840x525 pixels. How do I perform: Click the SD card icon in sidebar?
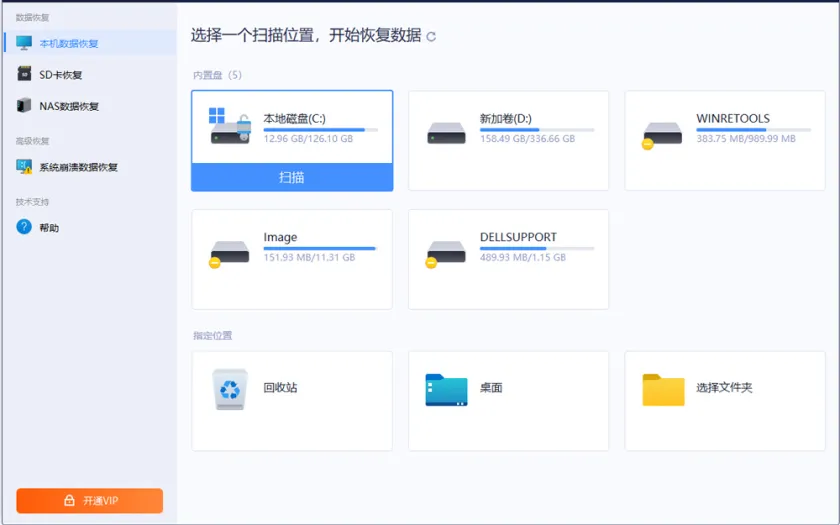[24, 74]
